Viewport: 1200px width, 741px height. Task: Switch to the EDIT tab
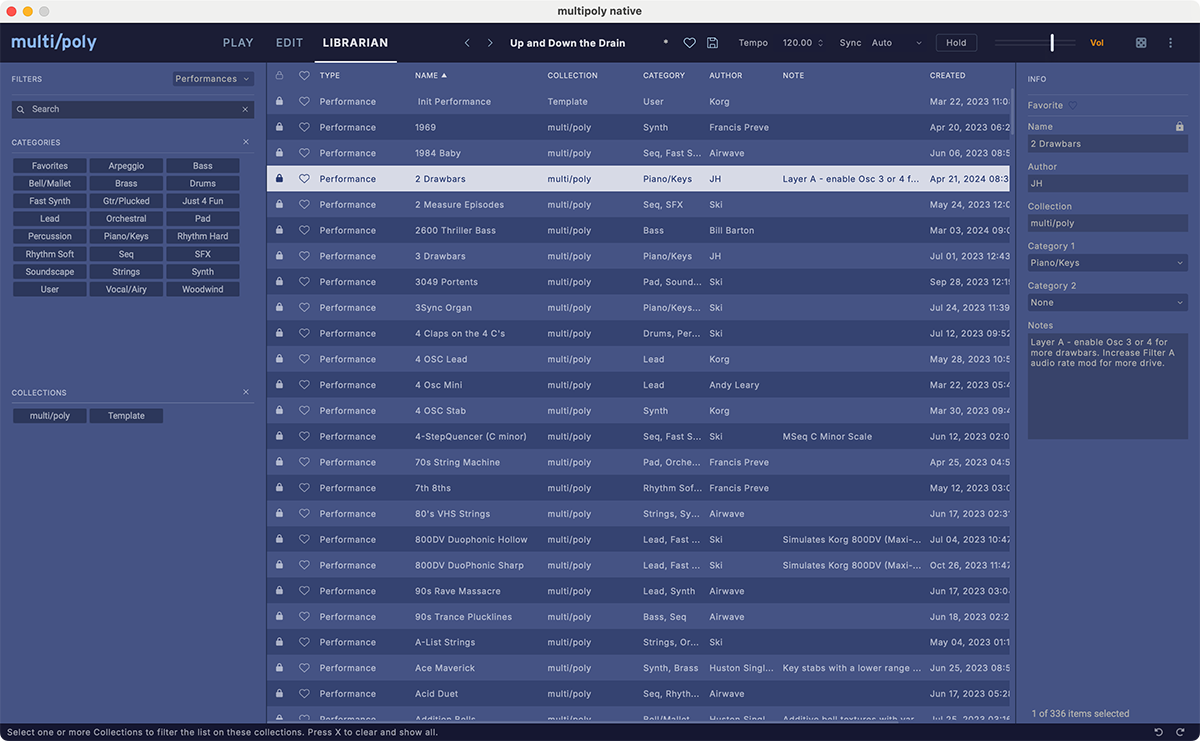[x=289, y=43]
